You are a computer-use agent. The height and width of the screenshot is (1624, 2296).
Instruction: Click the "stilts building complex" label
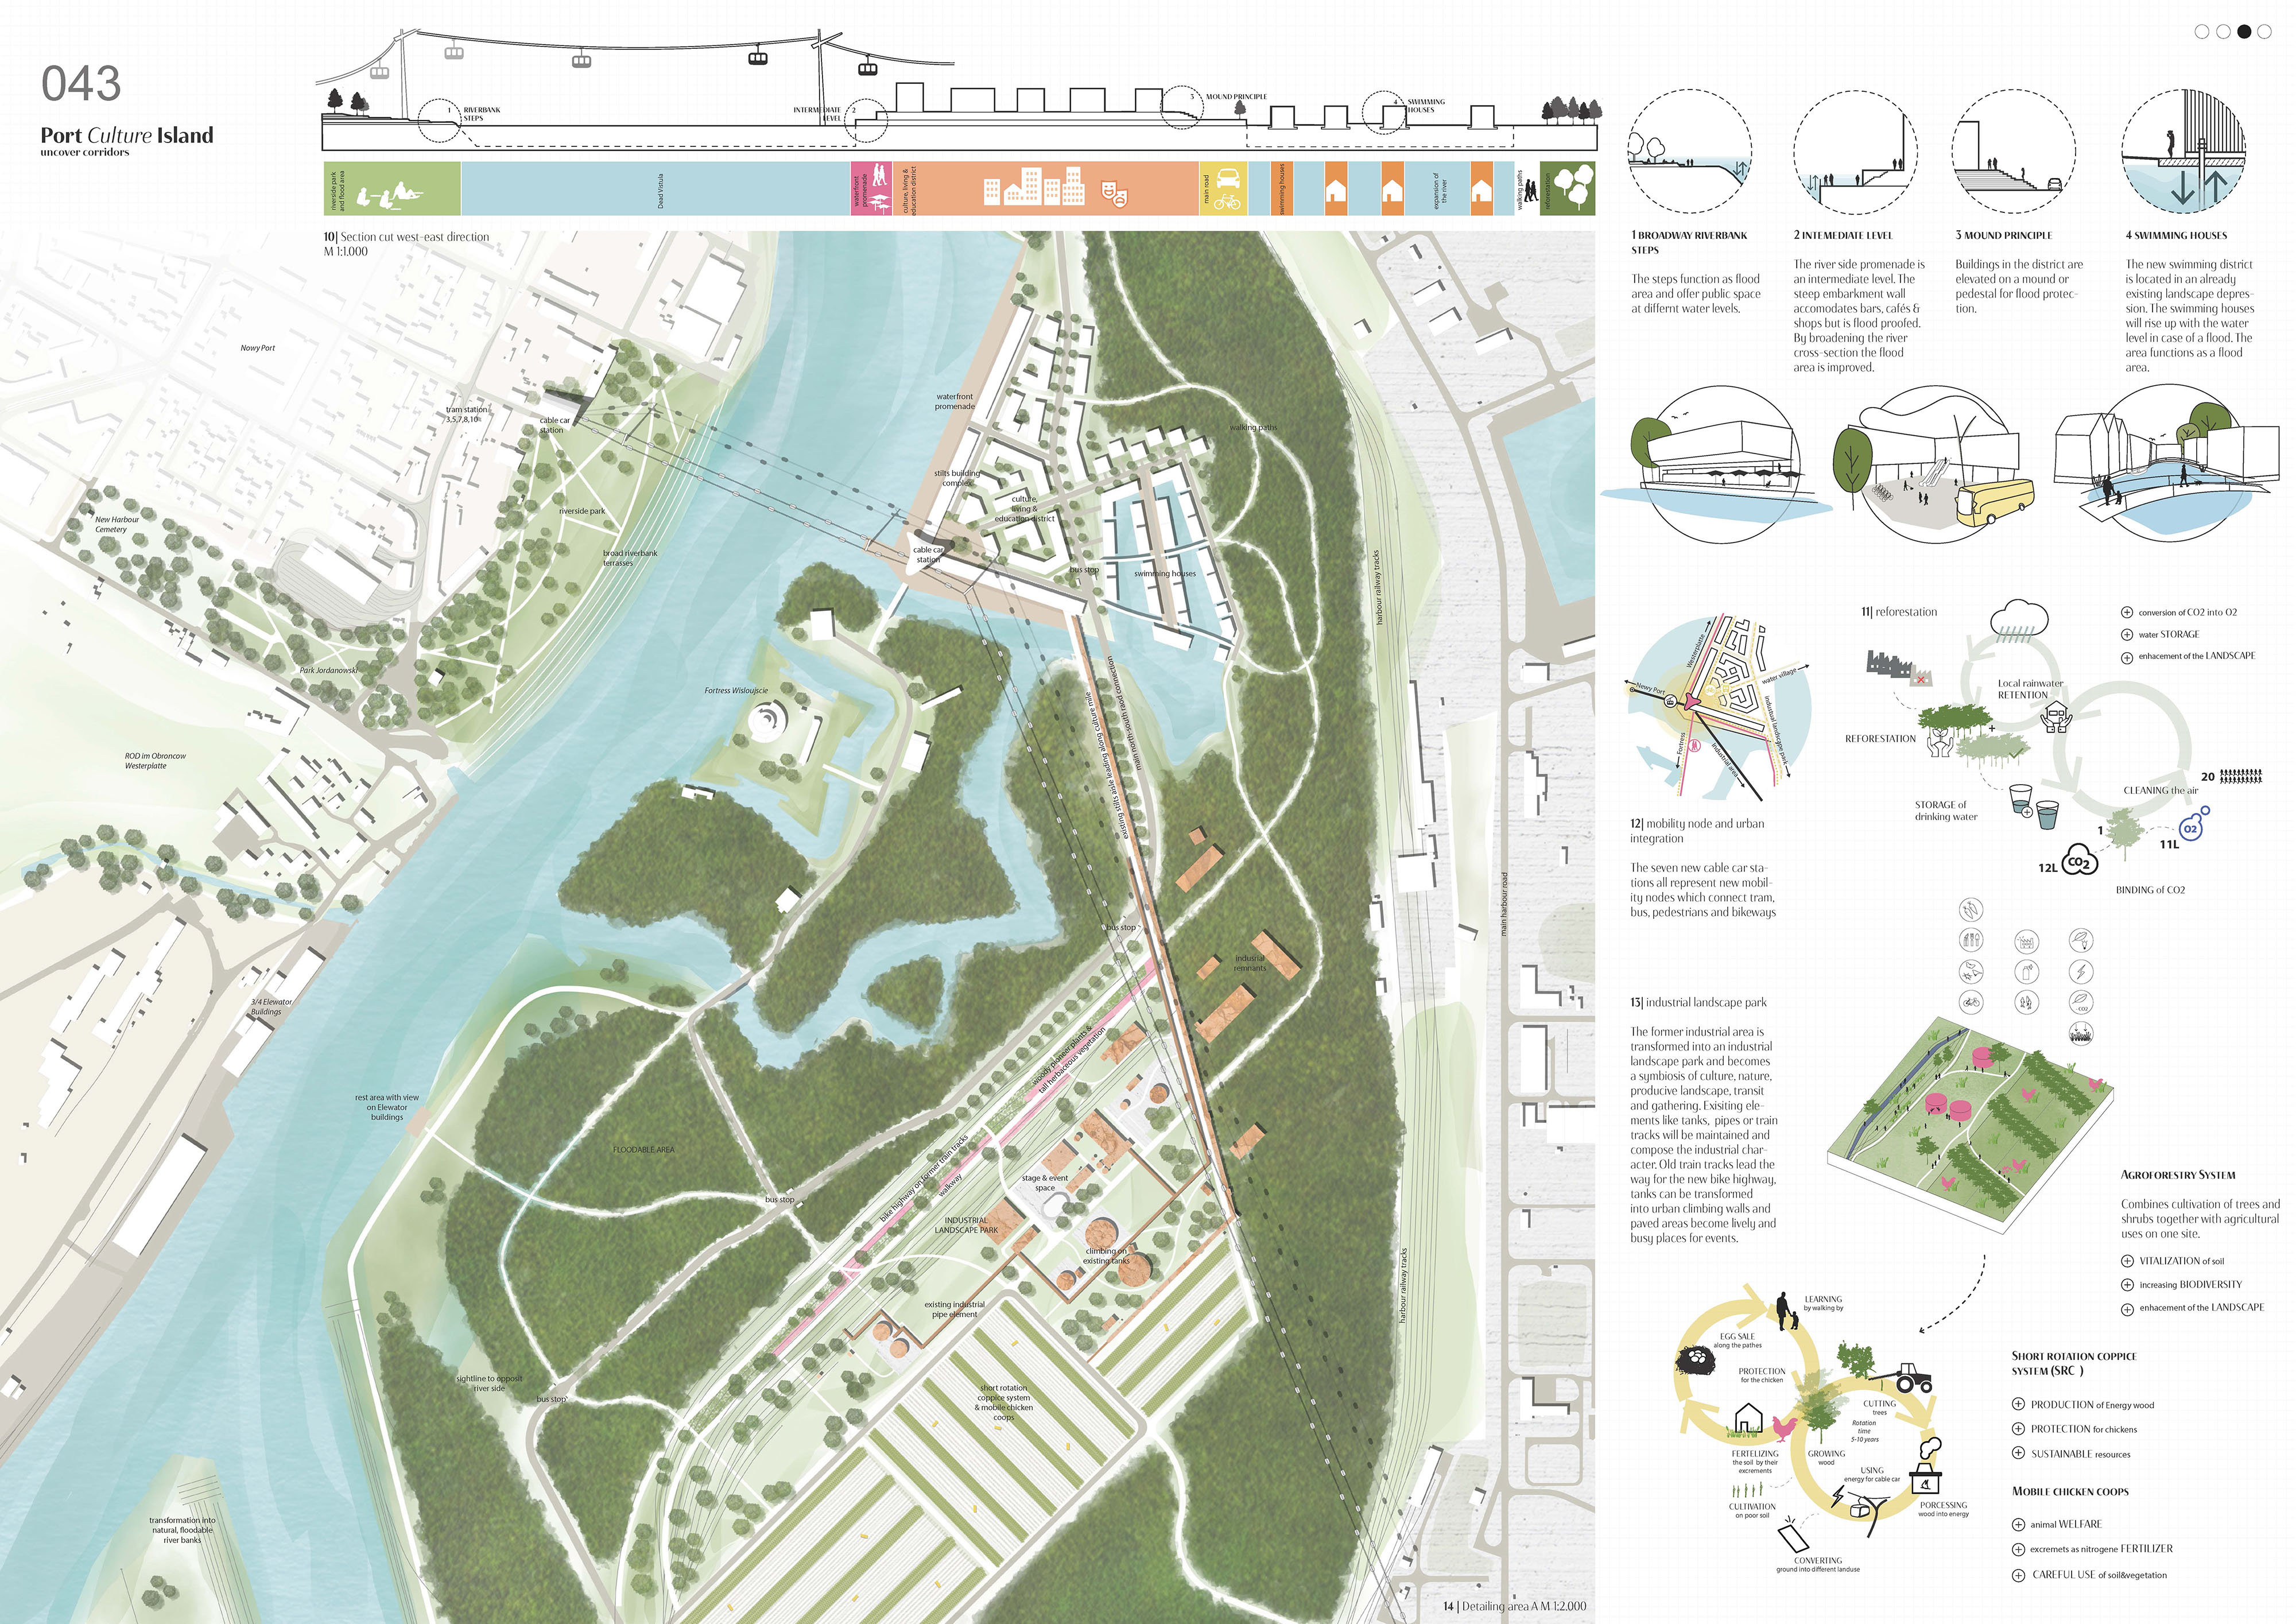[957, 478]
